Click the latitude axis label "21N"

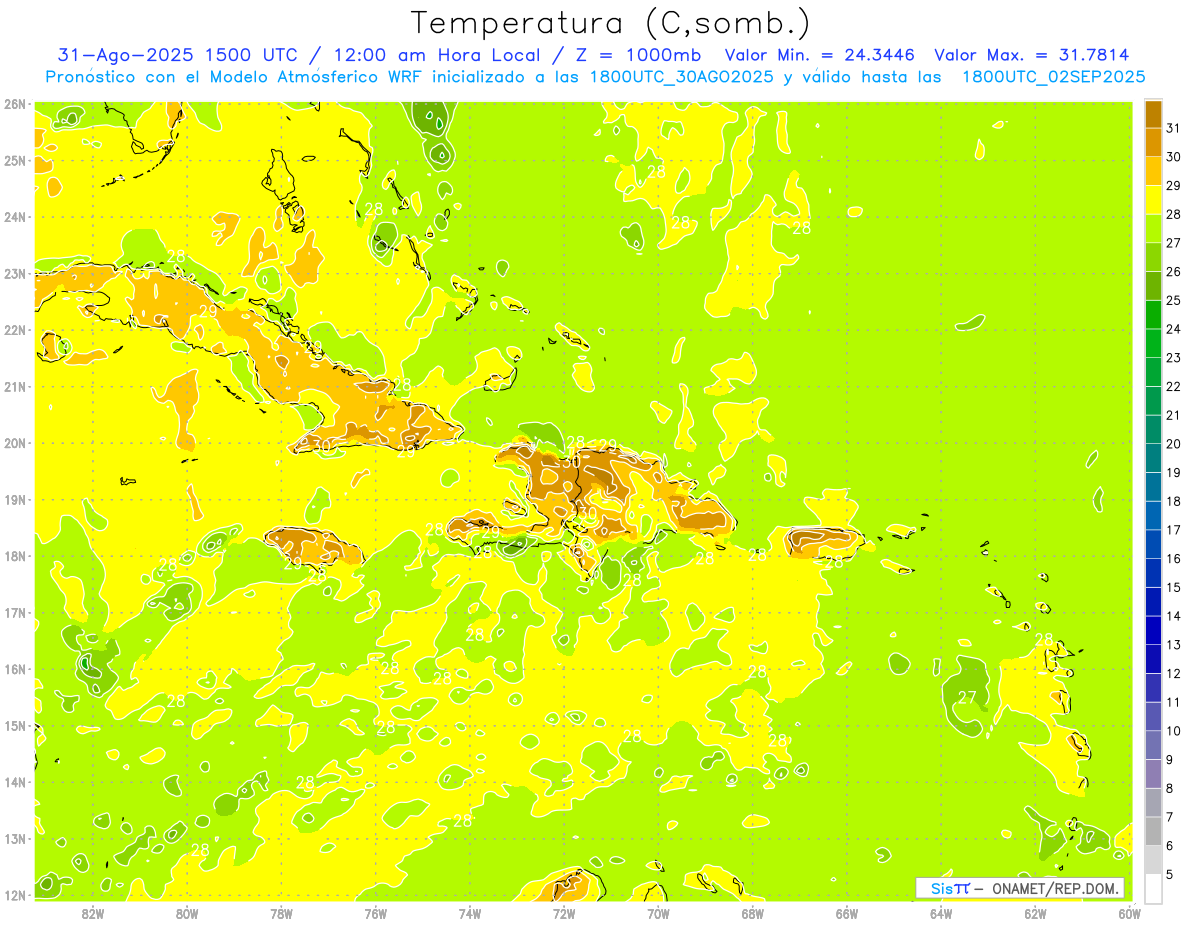(15, 386)
